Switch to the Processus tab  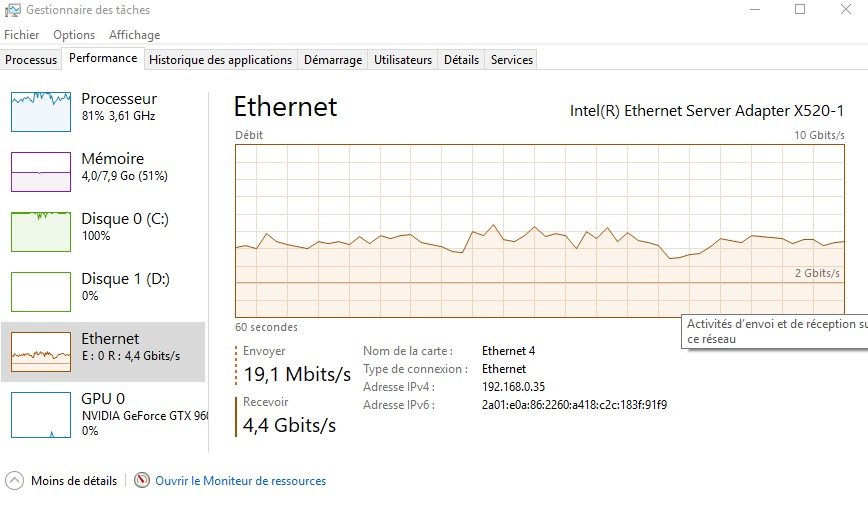coord(31,60)
